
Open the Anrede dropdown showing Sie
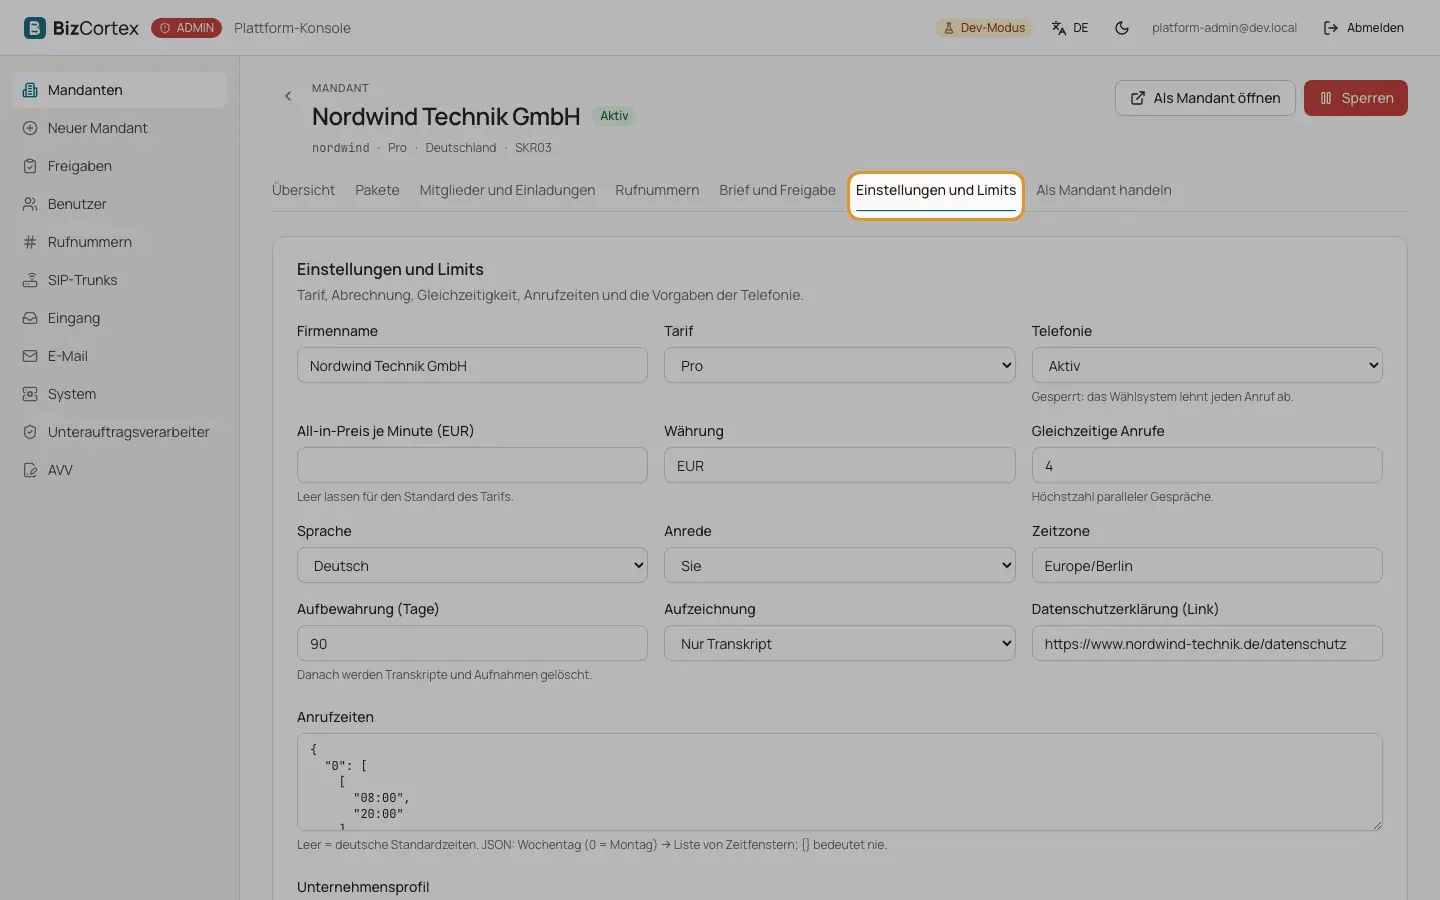click(839, 565)
